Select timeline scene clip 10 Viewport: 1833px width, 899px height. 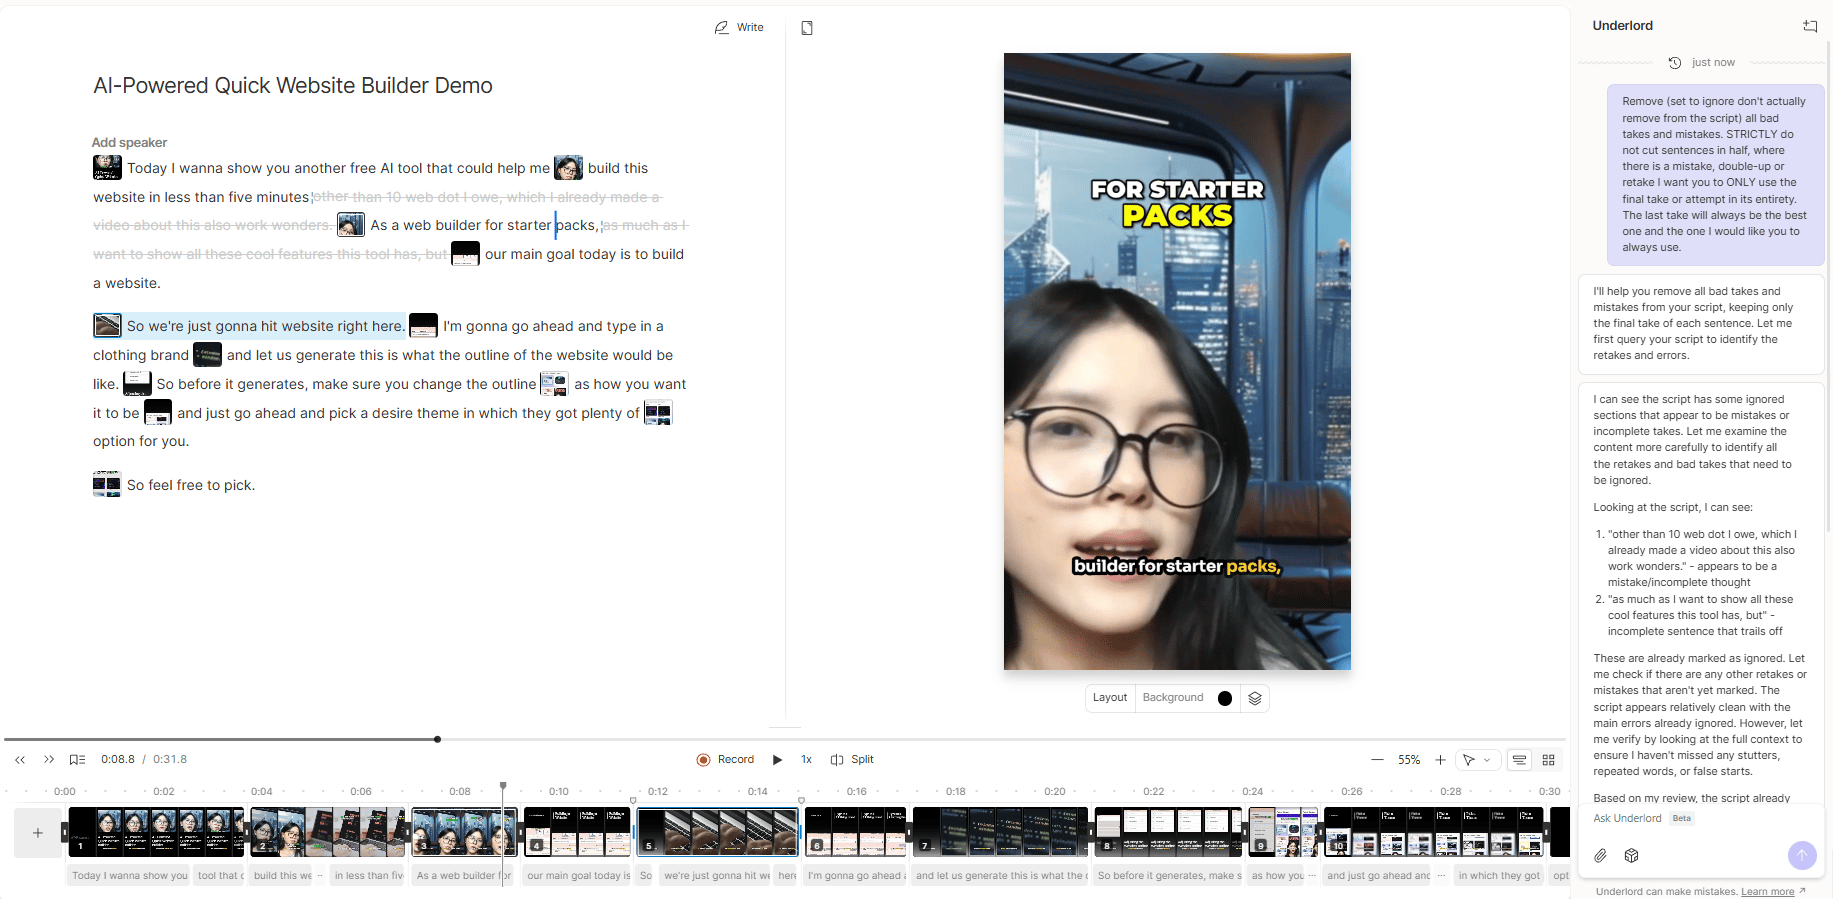[1434, 832]
